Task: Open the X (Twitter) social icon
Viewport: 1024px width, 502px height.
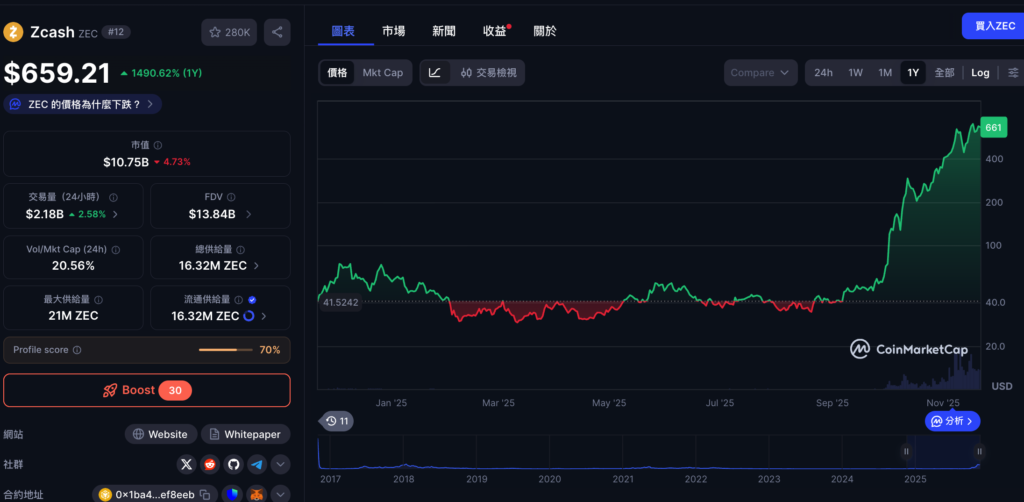Action: click(186, 464)
